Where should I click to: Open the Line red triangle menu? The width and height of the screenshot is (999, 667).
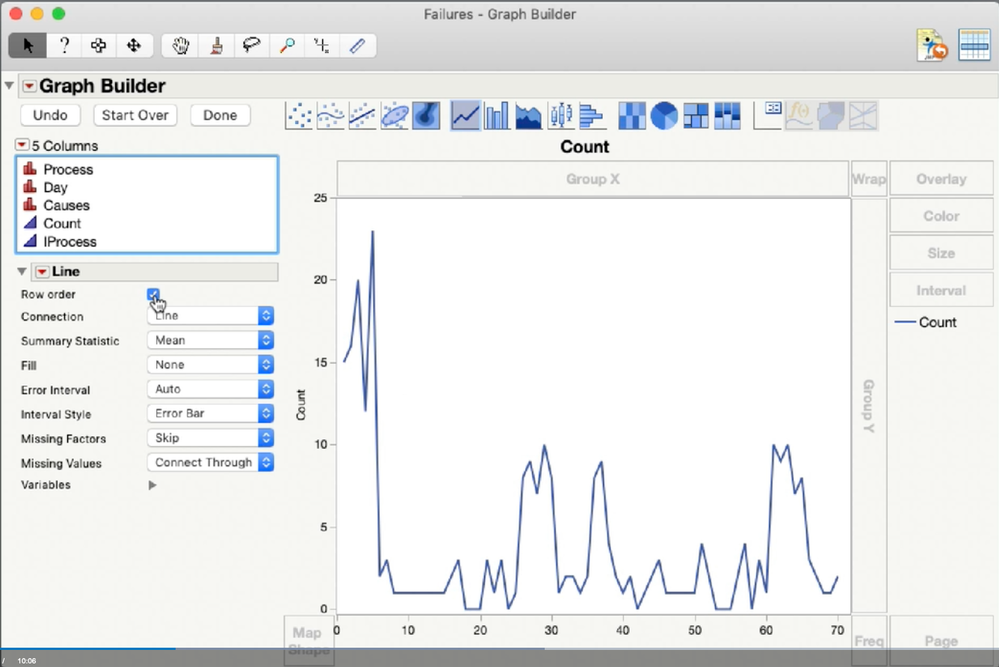[42, 272]
